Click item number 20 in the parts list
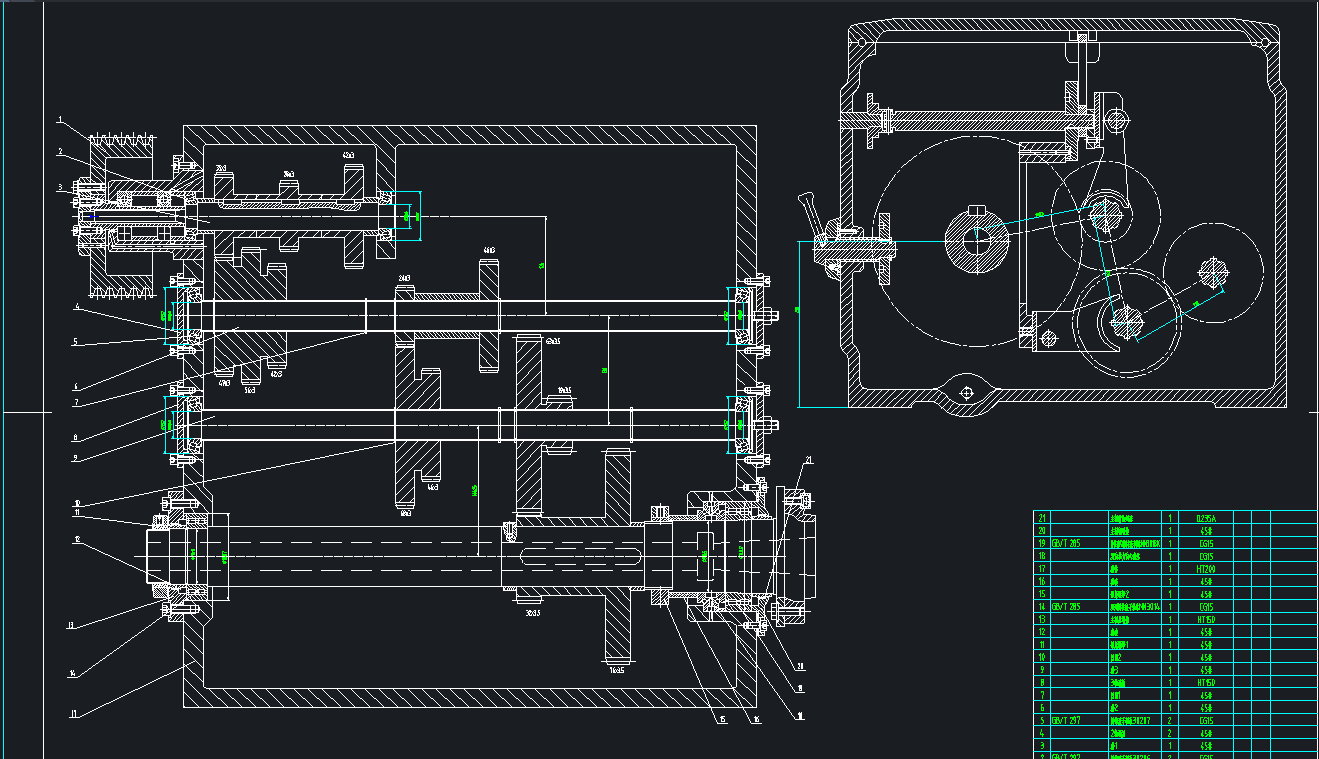This screenshot has height=759, width=1319. (x=1043, y=532)
